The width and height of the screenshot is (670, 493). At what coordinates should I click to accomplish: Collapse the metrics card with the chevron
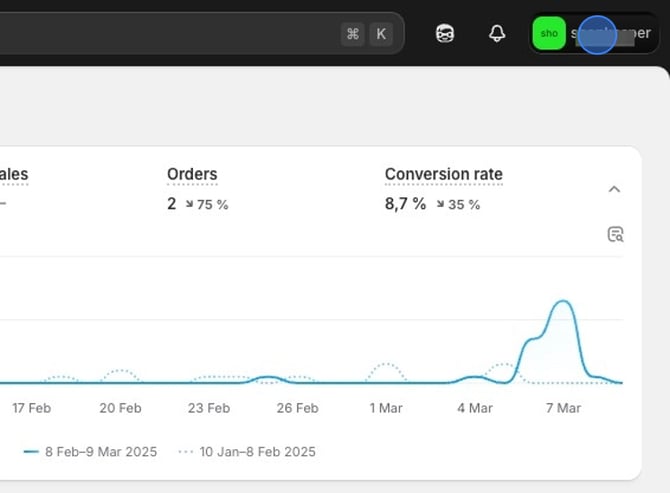(x=615, y=189)
